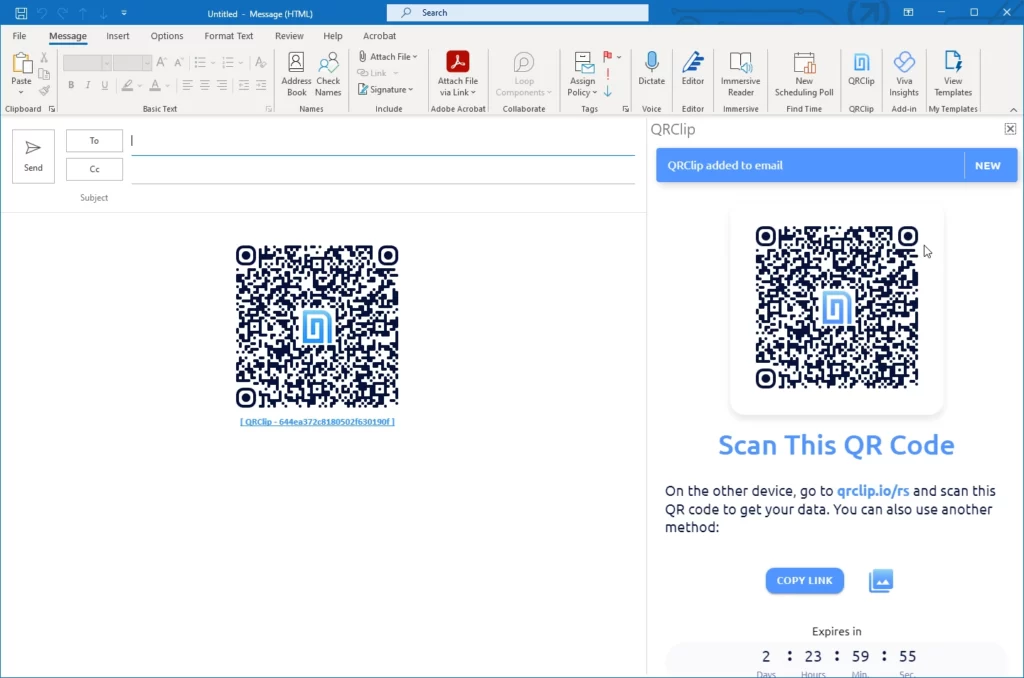Open the numbered list dropdown

coord(241,63)
